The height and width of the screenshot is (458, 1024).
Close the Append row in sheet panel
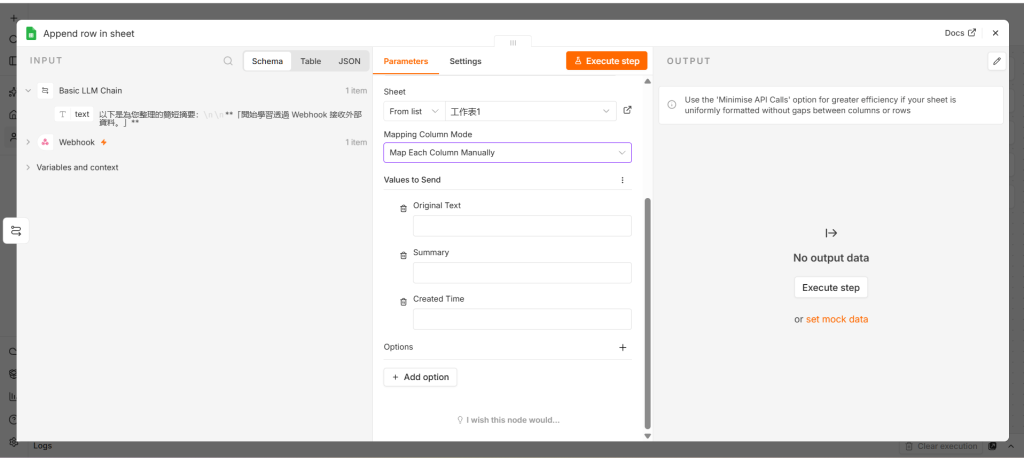(x=995, y=33)
